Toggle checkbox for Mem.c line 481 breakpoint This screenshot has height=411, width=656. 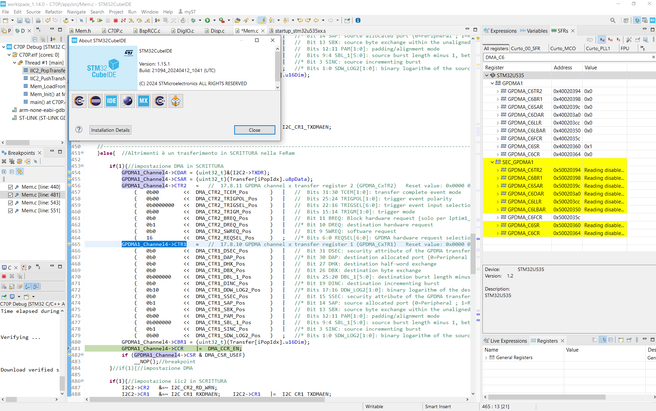[10, 195]
